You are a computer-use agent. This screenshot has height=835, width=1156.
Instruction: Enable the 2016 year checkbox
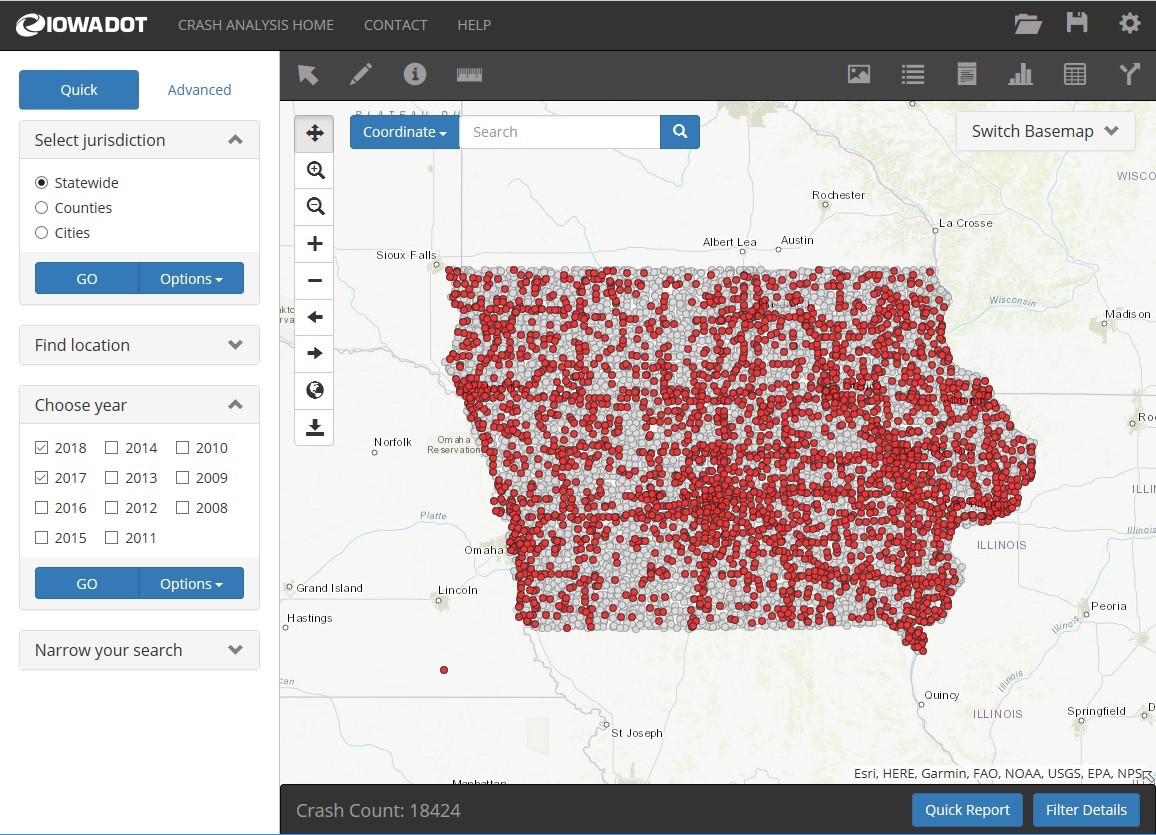[x=42, y=508]
